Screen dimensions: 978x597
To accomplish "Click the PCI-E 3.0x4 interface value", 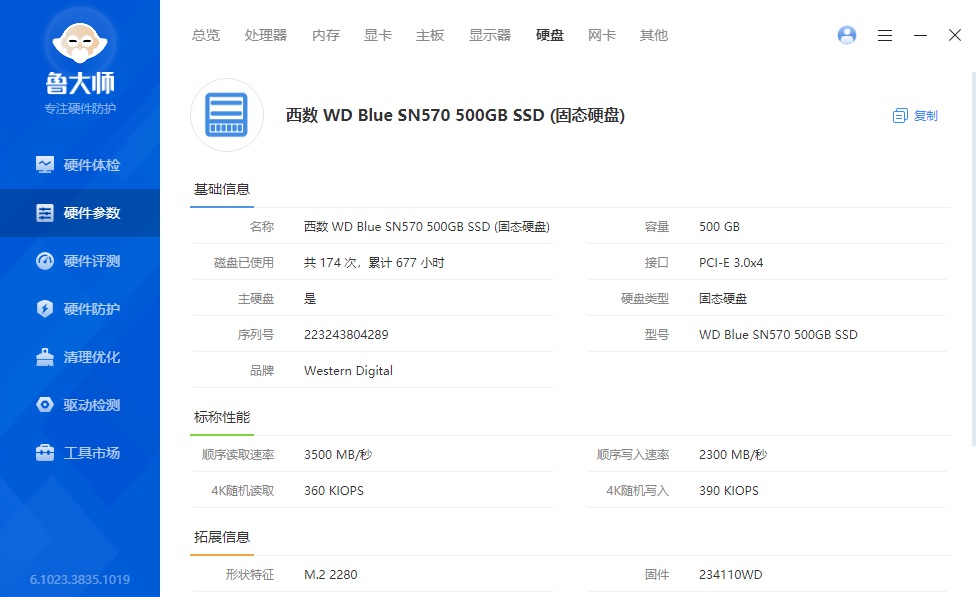I will [731, 263].
